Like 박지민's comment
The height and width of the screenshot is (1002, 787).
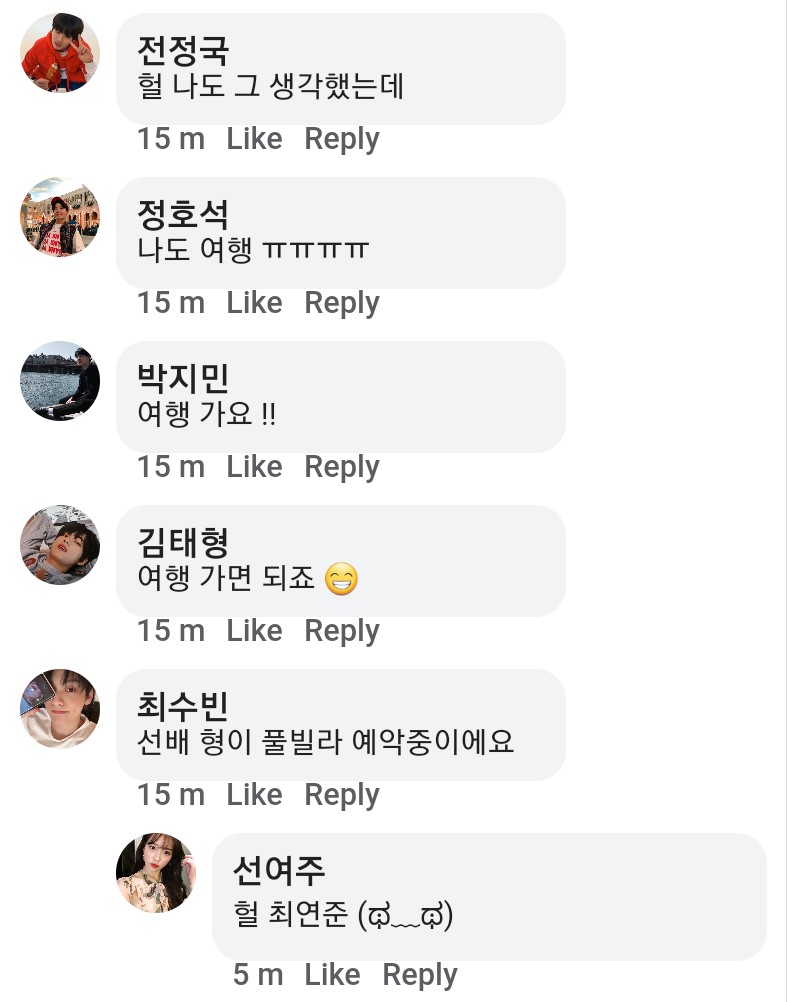254,467
